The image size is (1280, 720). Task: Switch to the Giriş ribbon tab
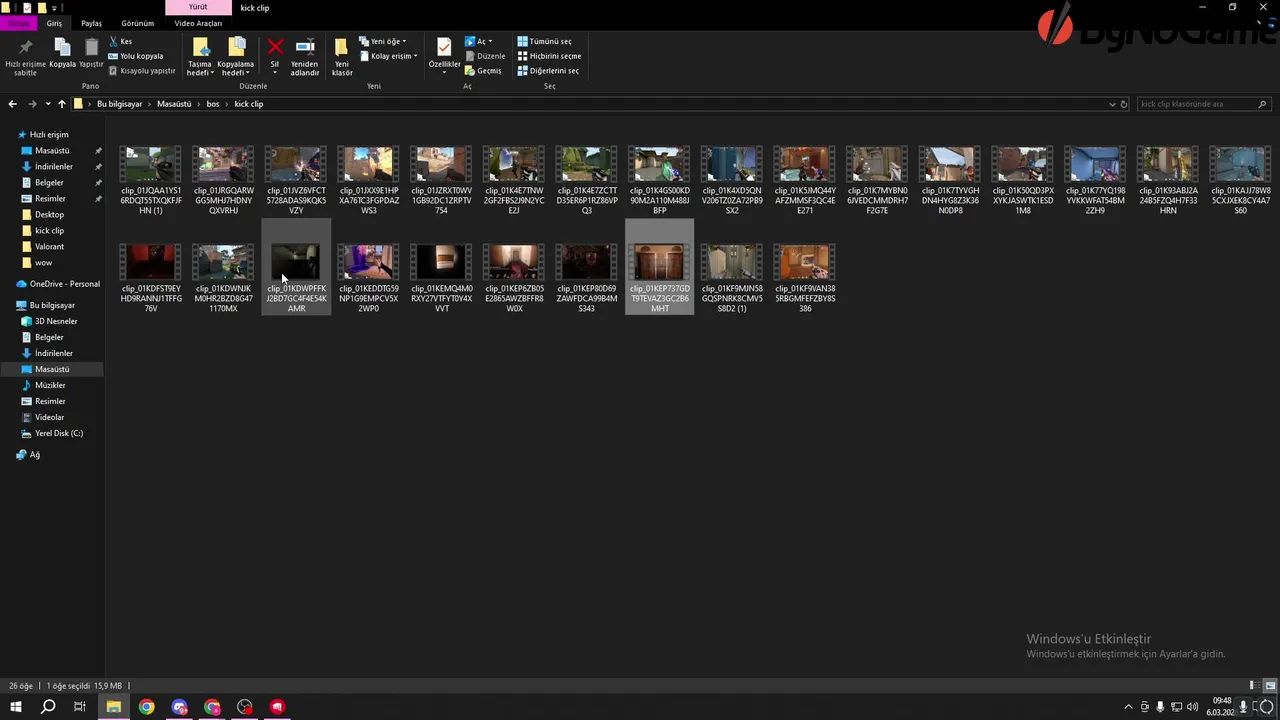pyautogui.click(x=54, y=23)
